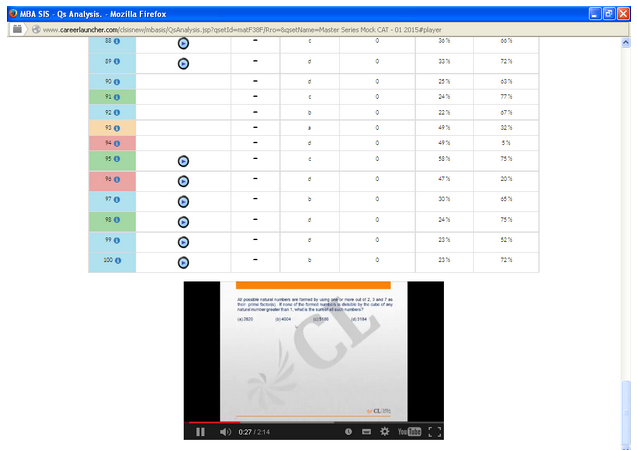This screenshot has height=450, width=637.
Task: Toggle theater mode in the video player
Action: coord(366,431)
